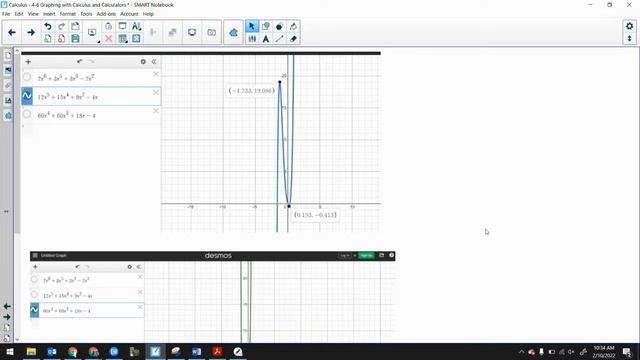The height and width of the screenshot is (360, 640).
Task: Open the File menu
Action: coord(6,14)
